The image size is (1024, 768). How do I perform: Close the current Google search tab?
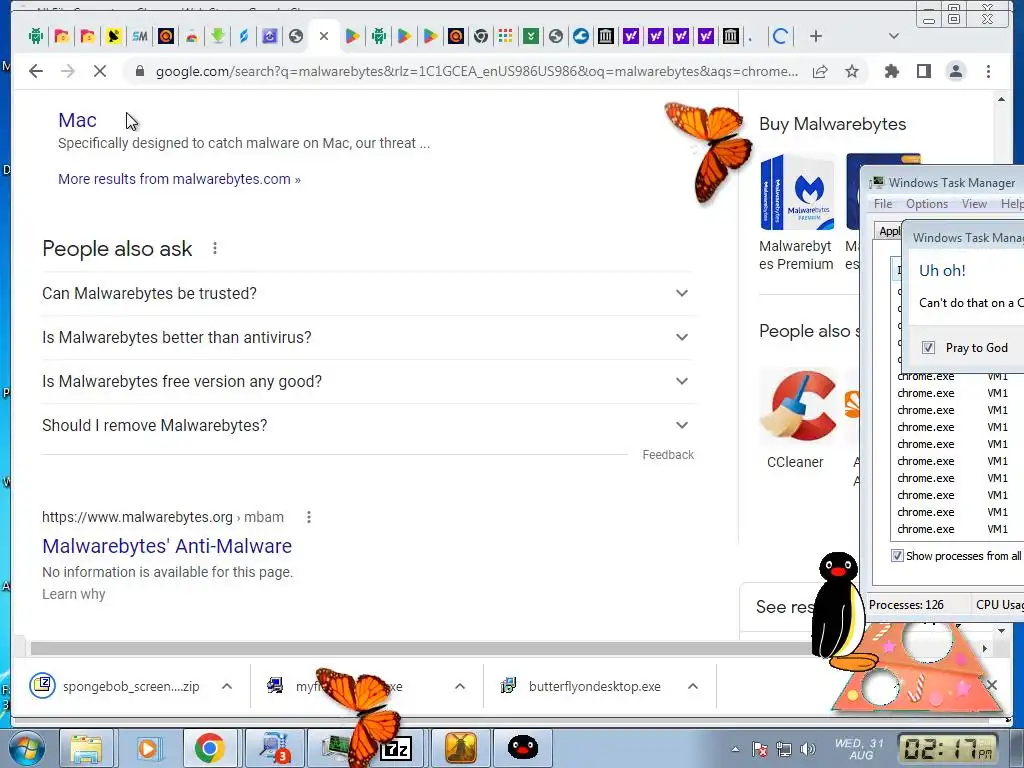point(323,37)
